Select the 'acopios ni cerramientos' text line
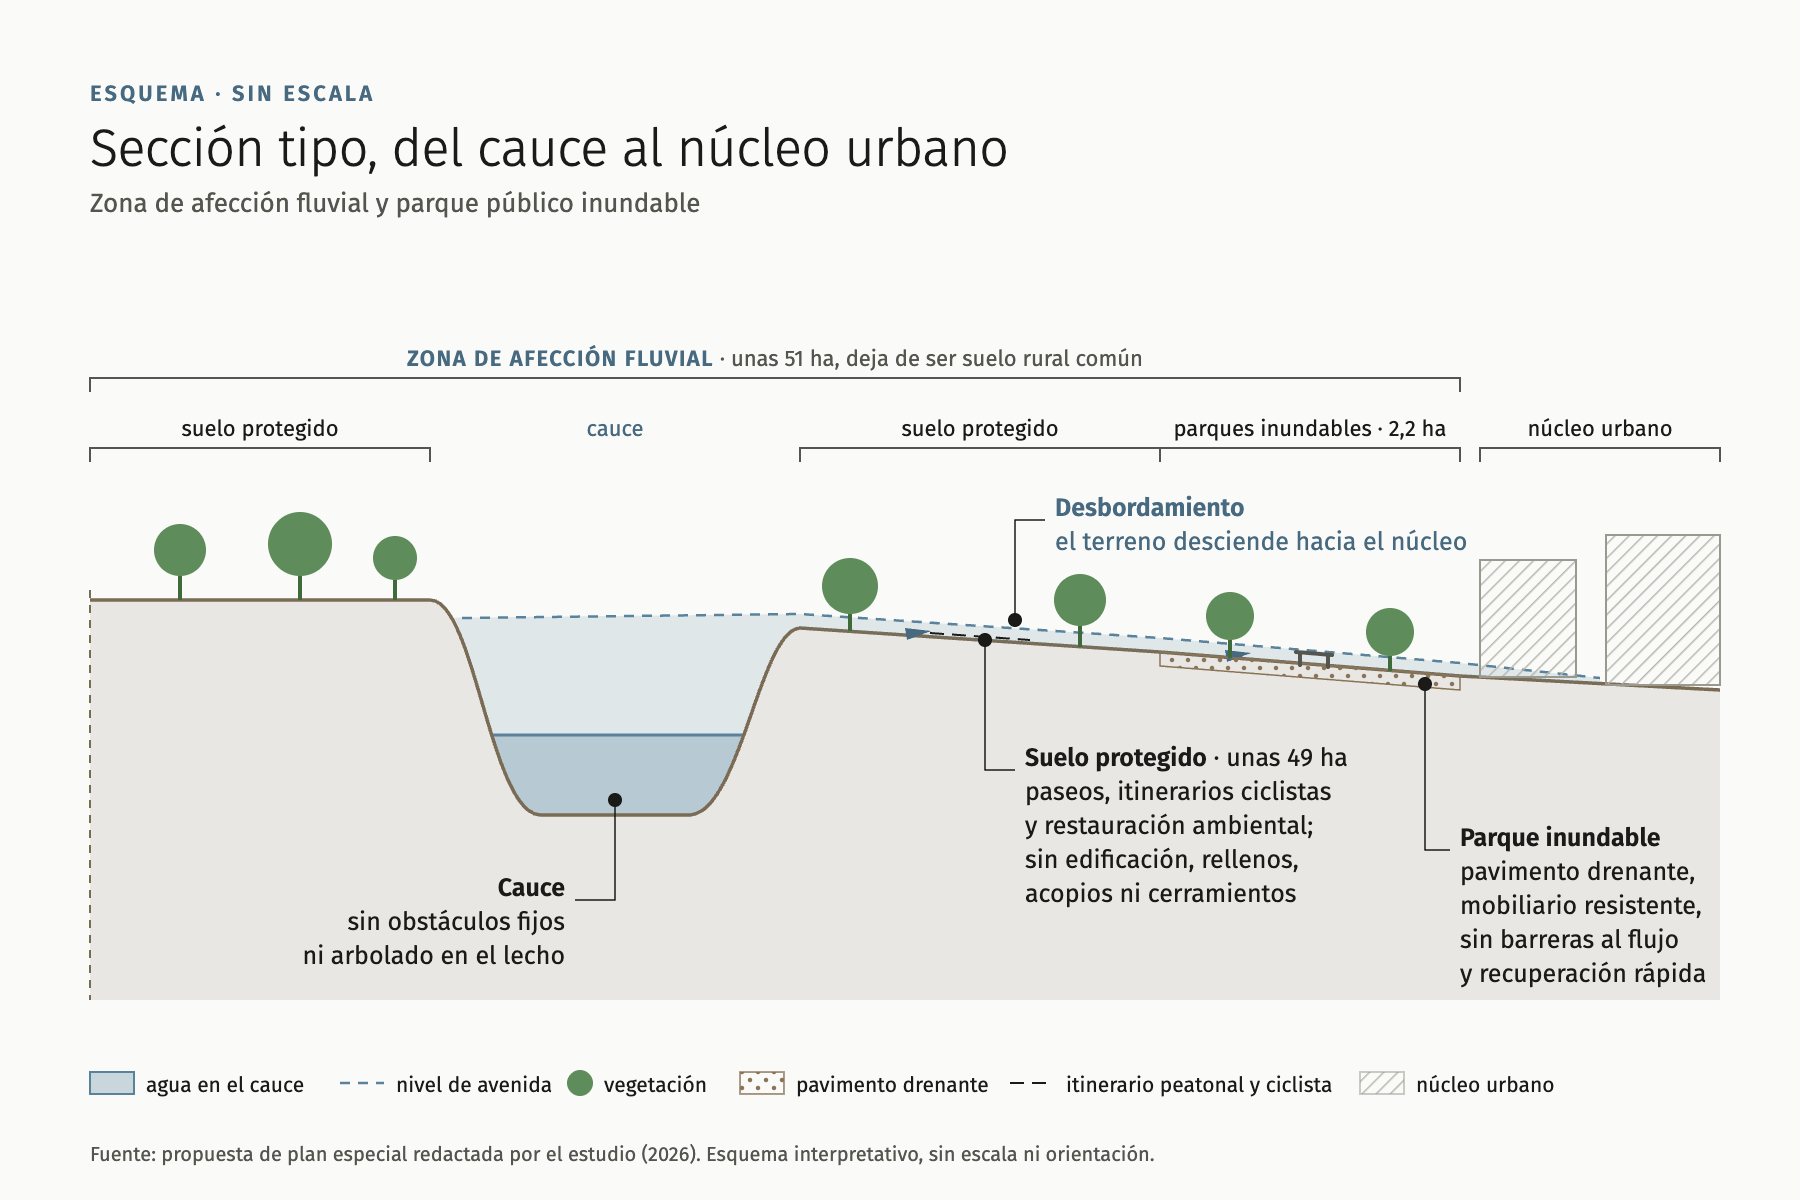The image size is (1800, 1200). click(1161, 894)
